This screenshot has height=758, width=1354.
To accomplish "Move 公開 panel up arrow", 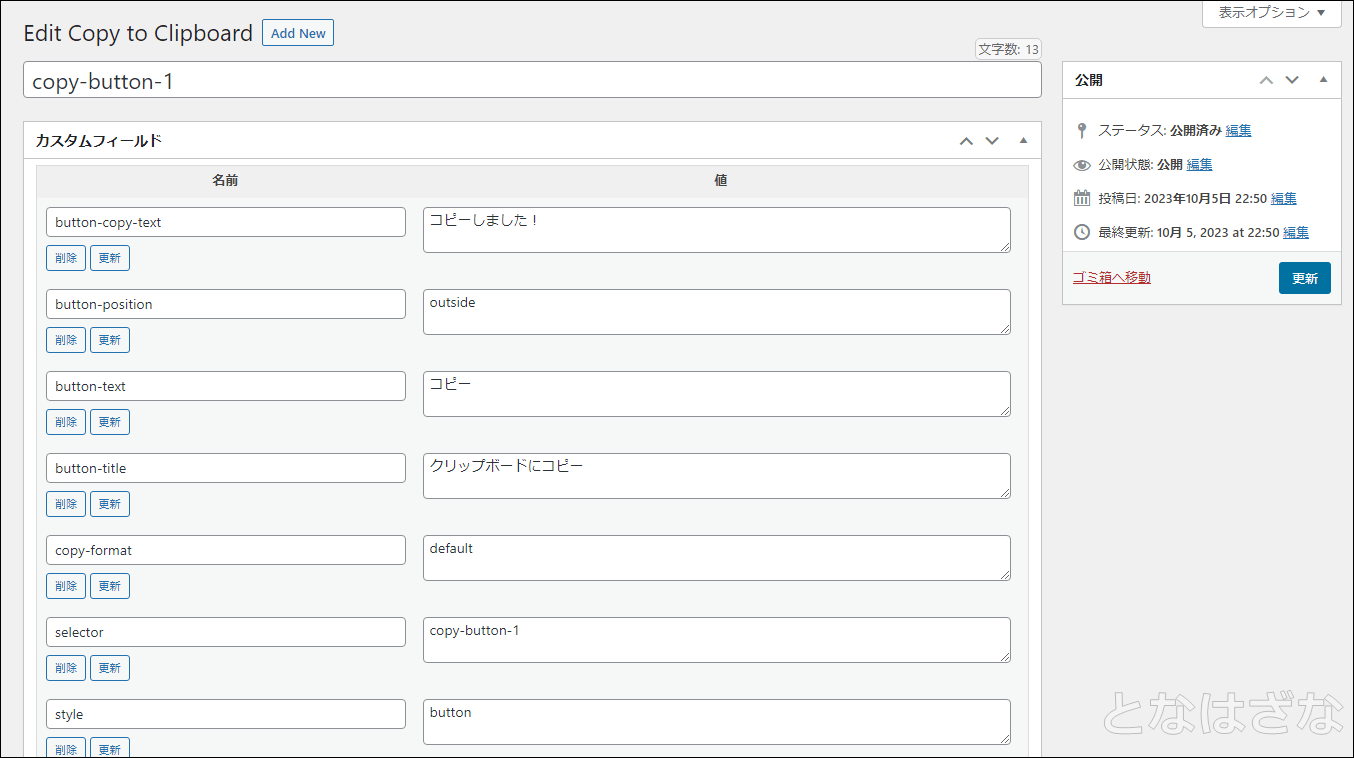I will click(1266, 80).
